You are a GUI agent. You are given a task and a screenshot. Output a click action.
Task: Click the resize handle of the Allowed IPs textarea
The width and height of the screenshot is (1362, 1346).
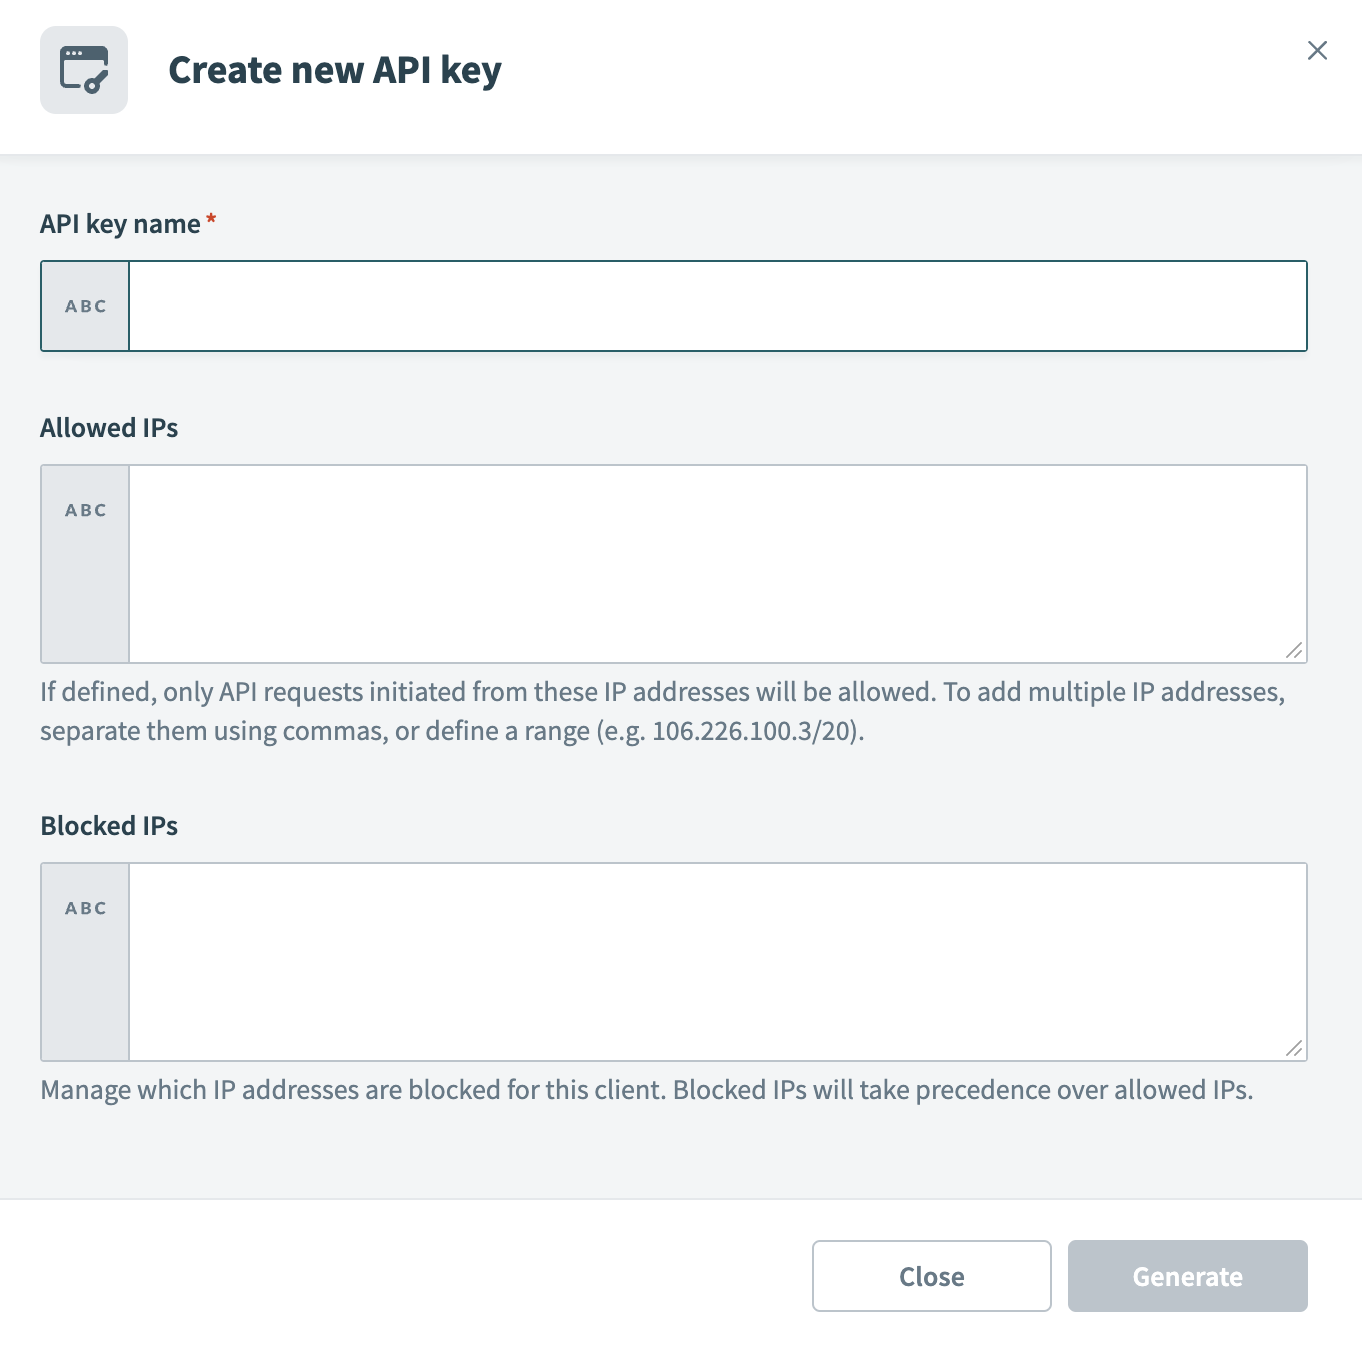(1295, 650)
